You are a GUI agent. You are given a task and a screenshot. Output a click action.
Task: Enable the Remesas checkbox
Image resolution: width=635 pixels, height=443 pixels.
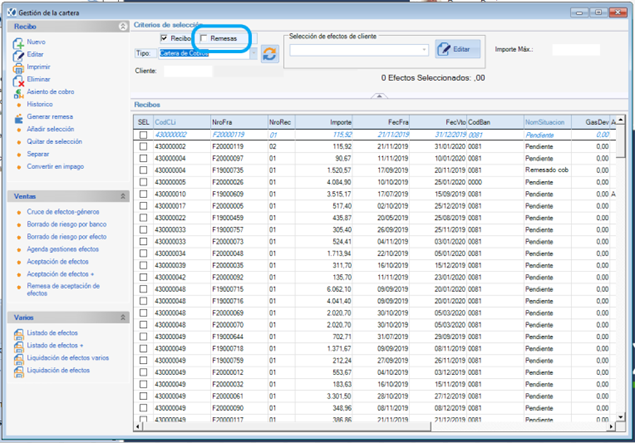(x=204, y=38)
